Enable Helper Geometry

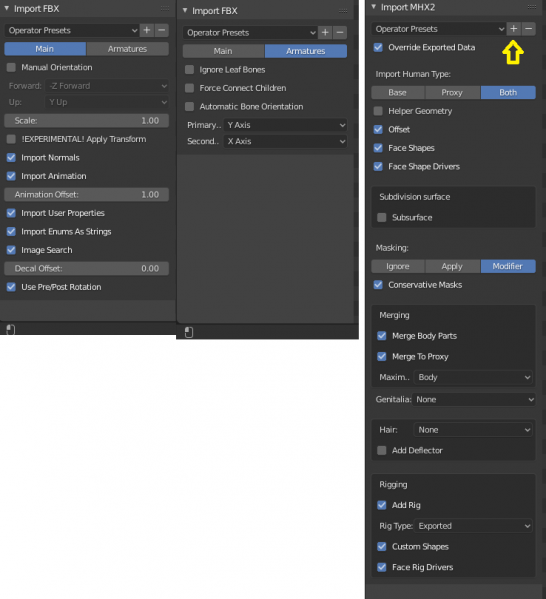pyautogui.click(x=378, y=111)
